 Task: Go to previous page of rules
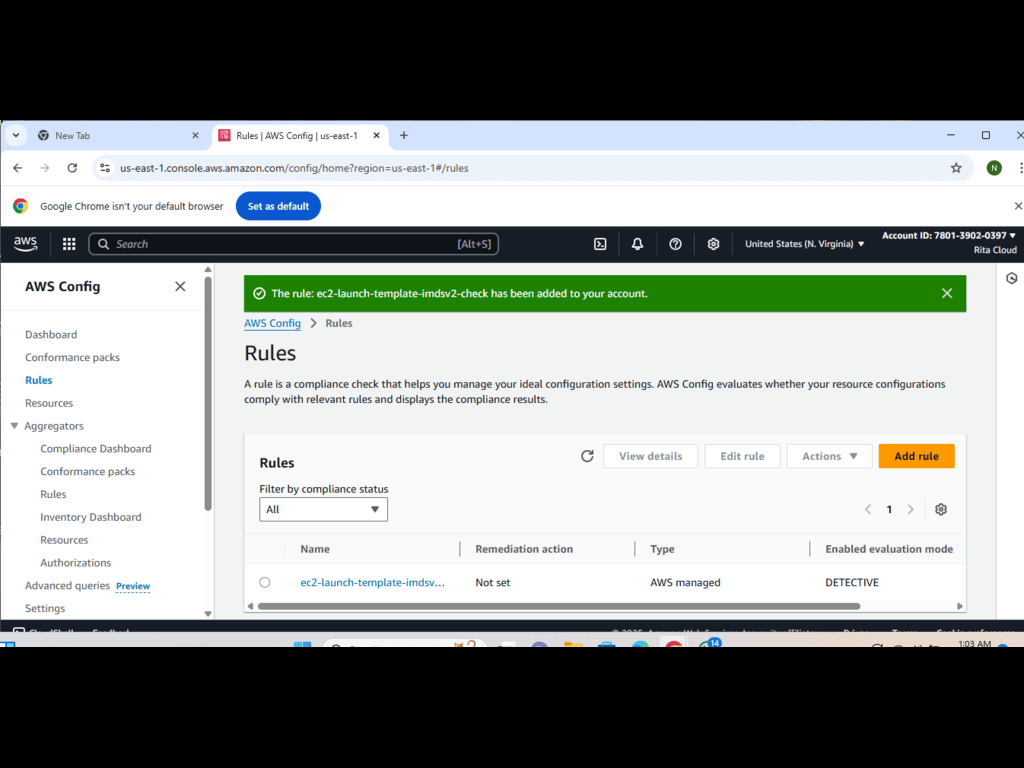pos(868,509)
